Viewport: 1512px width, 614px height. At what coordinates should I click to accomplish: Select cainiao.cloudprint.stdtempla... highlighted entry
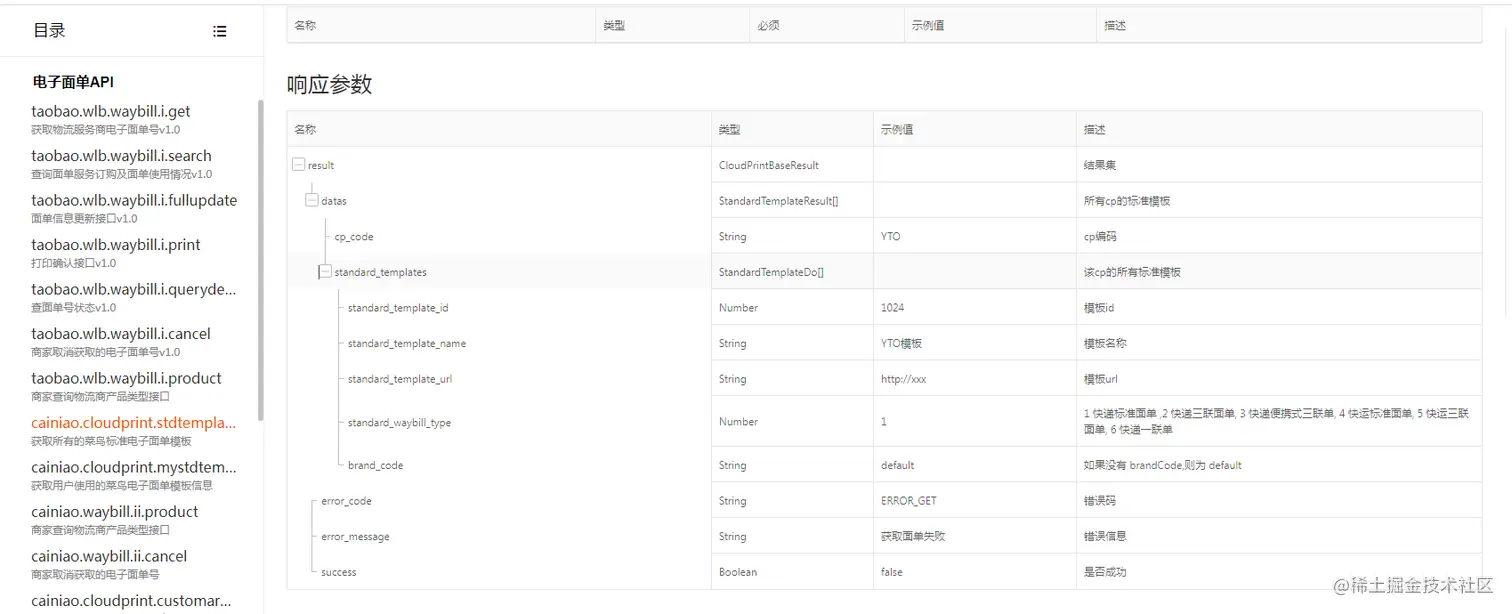[x=134, y=422]
